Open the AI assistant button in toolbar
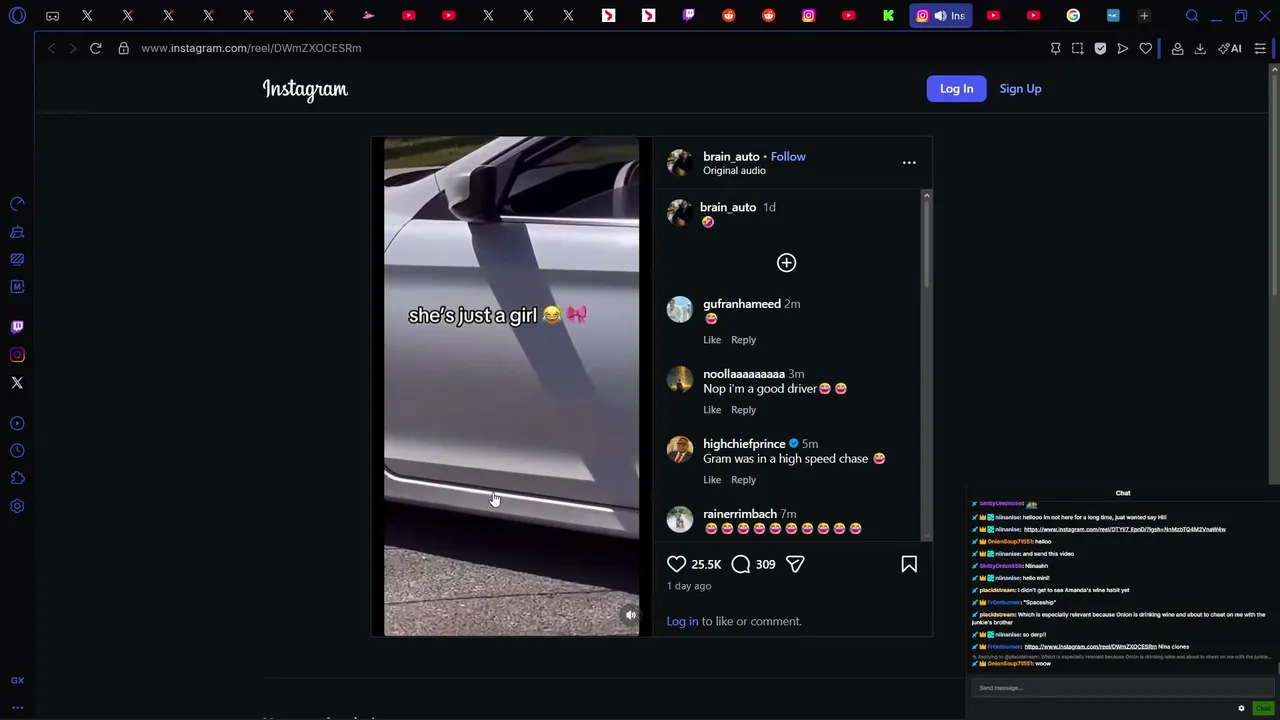Screen dimensions: 1280x720 coord(1230,48)
